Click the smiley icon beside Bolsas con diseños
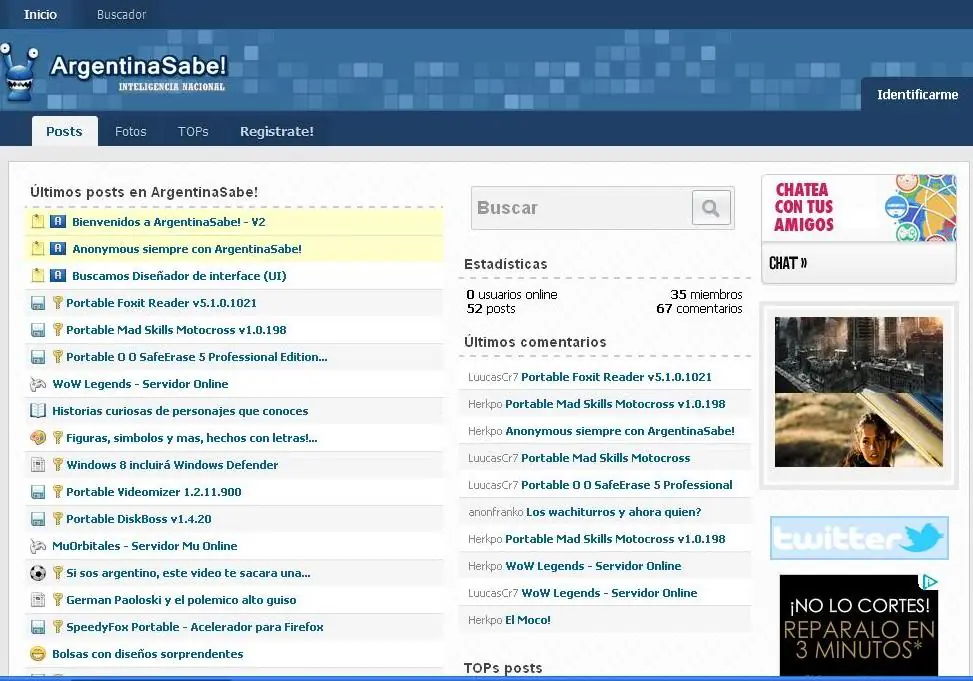Viewport: 973px width, 681px height. click(x=38, y=654)
